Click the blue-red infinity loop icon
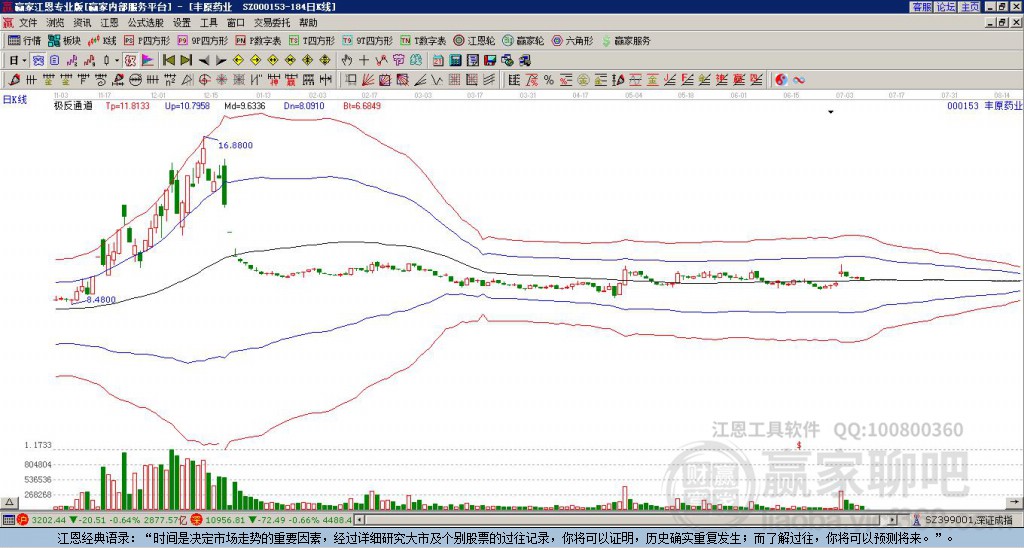The image size is (1024, 548). (x=799, y=80)
